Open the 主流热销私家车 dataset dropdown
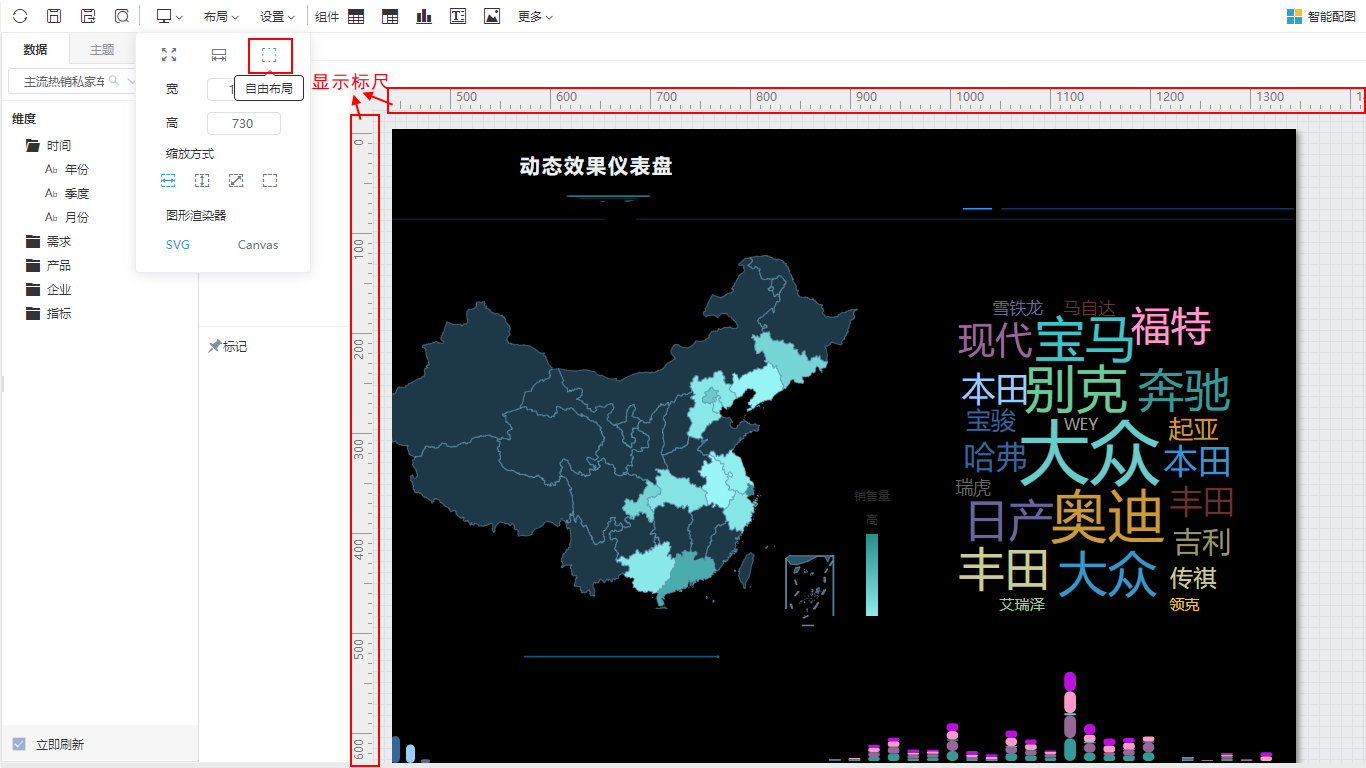This screenshot has height=768, width=1366. tap(70, 81)
